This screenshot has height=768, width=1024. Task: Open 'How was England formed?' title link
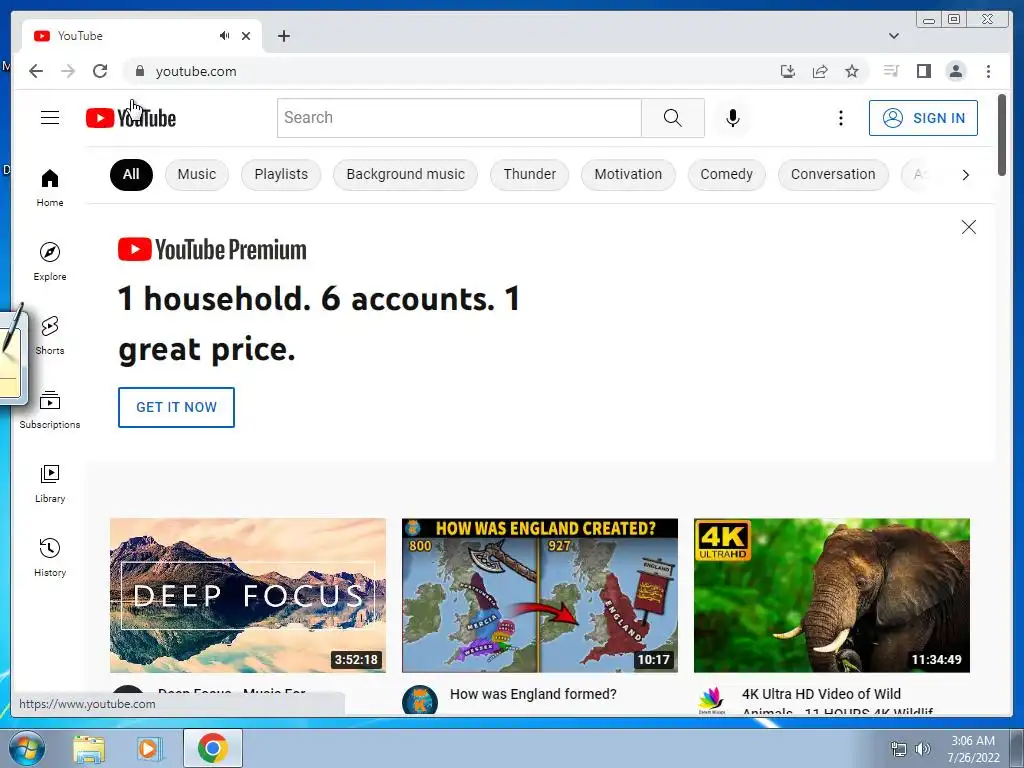coord(533,694)
